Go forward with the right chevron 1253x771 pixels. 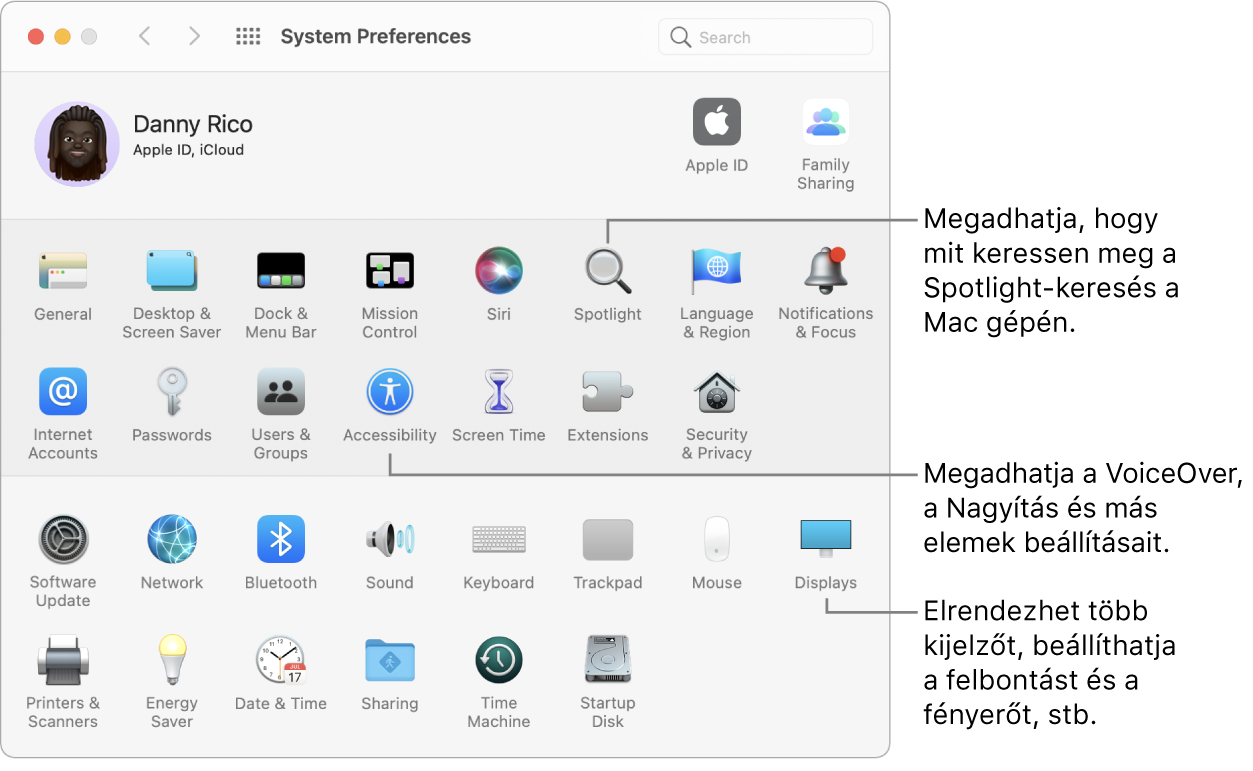pyautogui.click(x=194, y=37)
